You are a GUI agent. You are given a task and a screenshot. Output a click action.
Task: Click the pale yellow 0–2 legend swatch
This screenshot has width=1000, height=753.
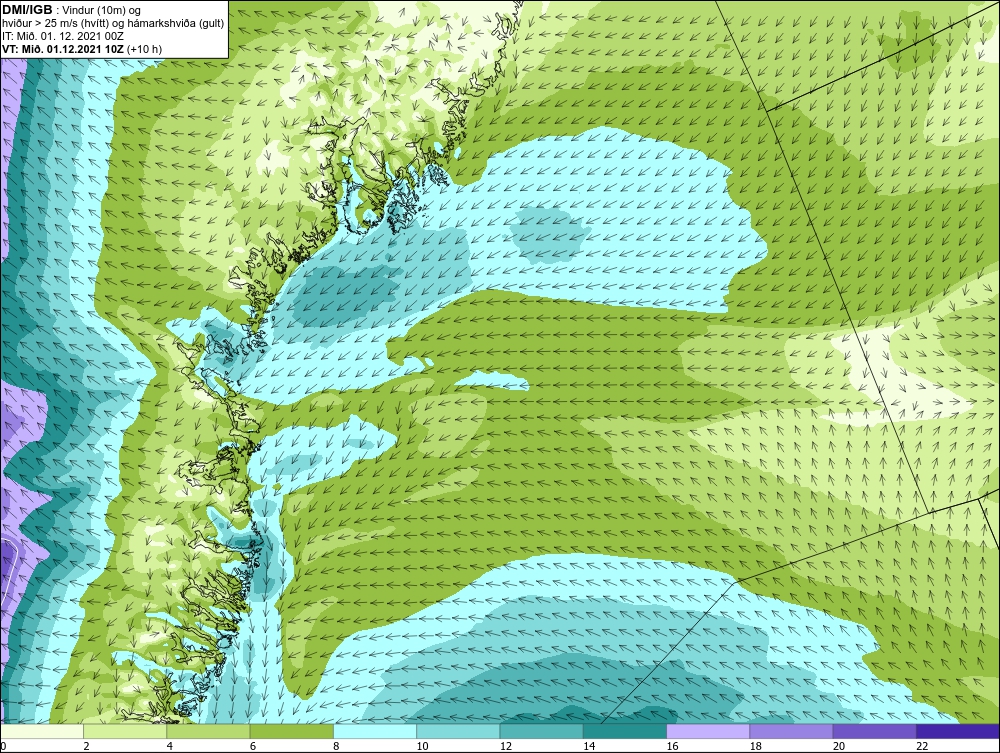coord(42,731)
